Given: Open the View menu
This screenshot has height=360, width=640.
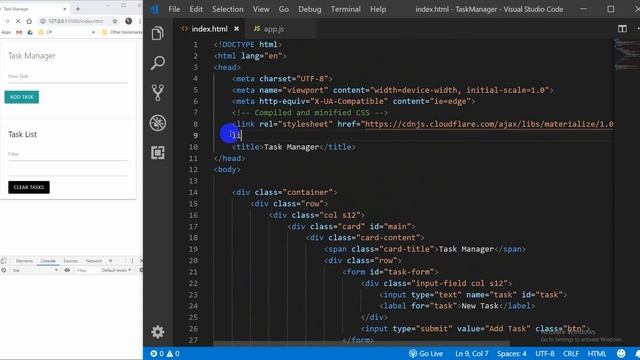Looking at the screenshot, I should click(261, 9).
